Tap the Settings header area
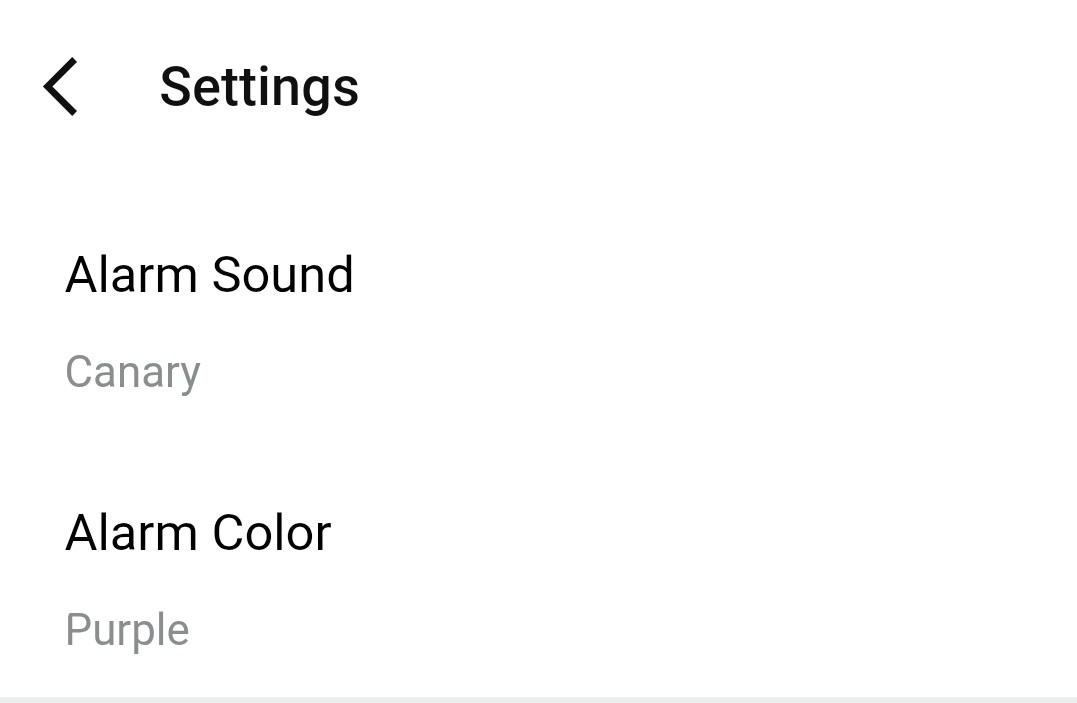Viewport: 1077px width, 703px height. [259, 87]
